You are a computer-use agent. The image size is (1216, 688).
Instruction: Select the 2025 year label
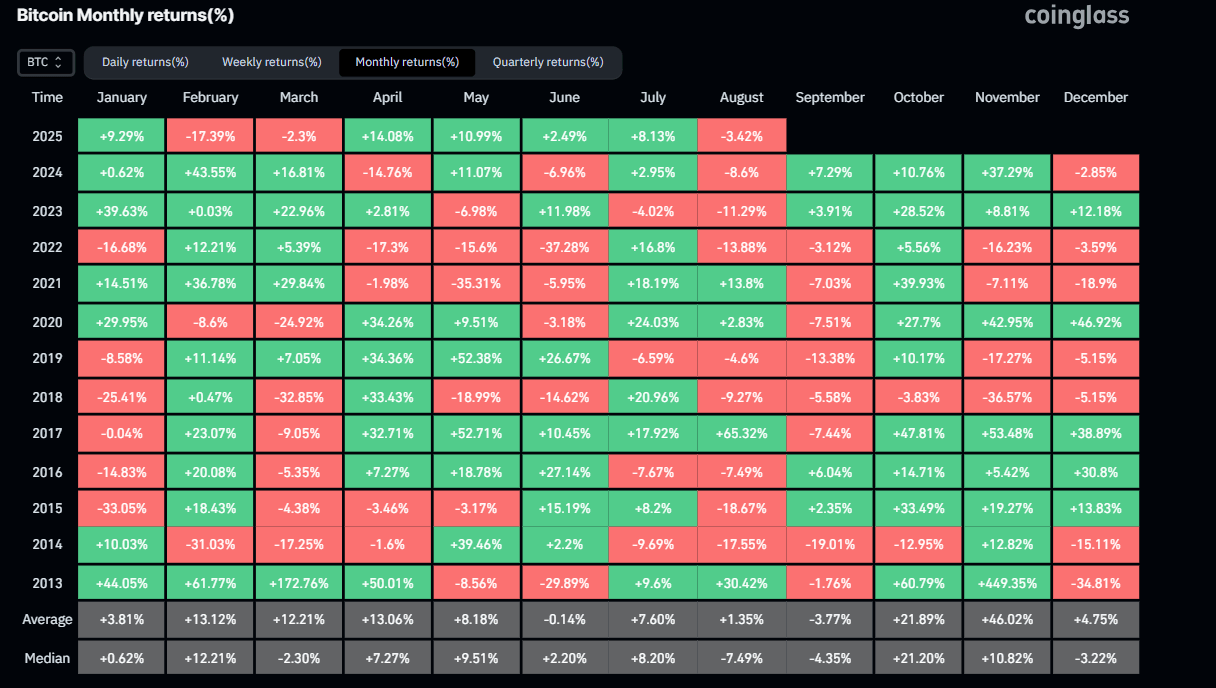point(47,134)
